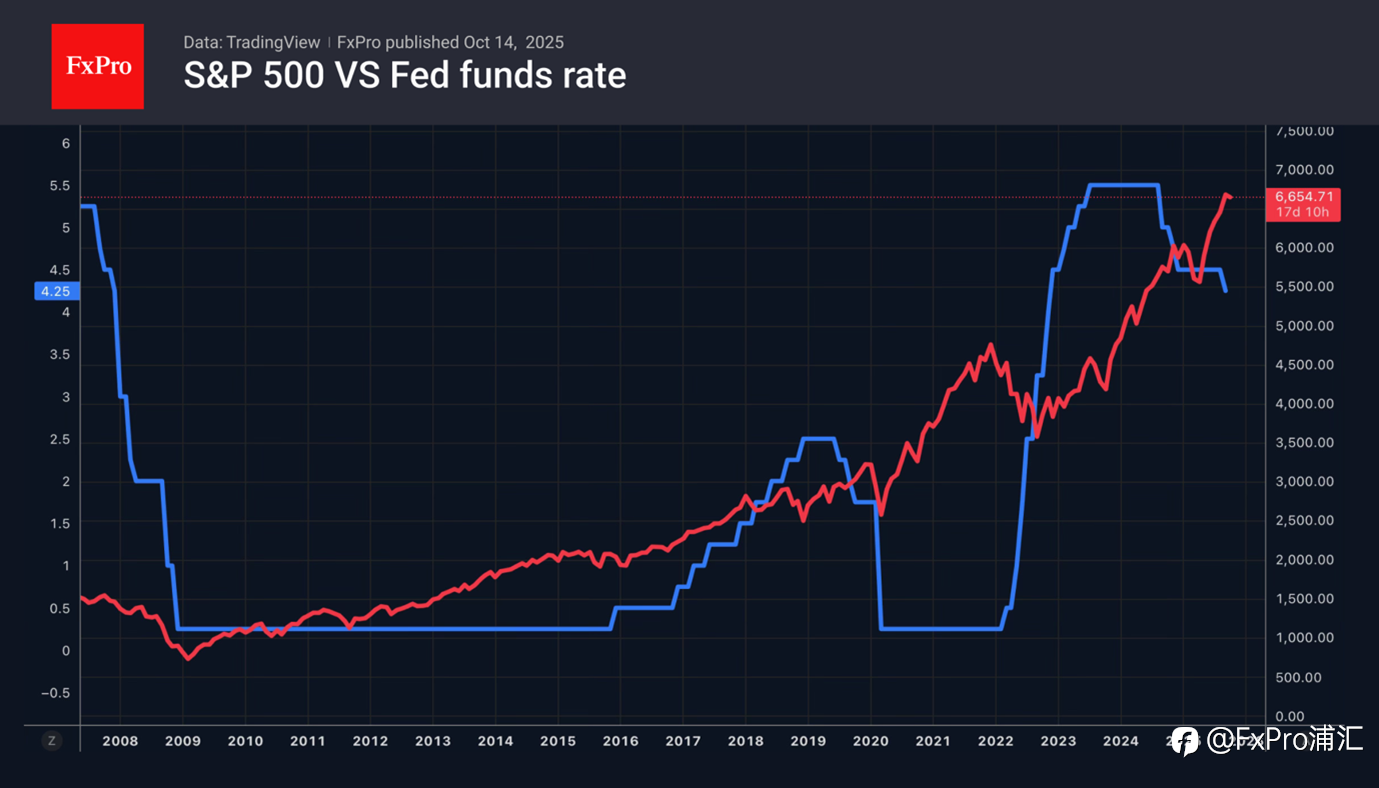Viewport: 1379px width, 788px height.
Task: Click the Z button below the left axis
Action: [51, 741]
